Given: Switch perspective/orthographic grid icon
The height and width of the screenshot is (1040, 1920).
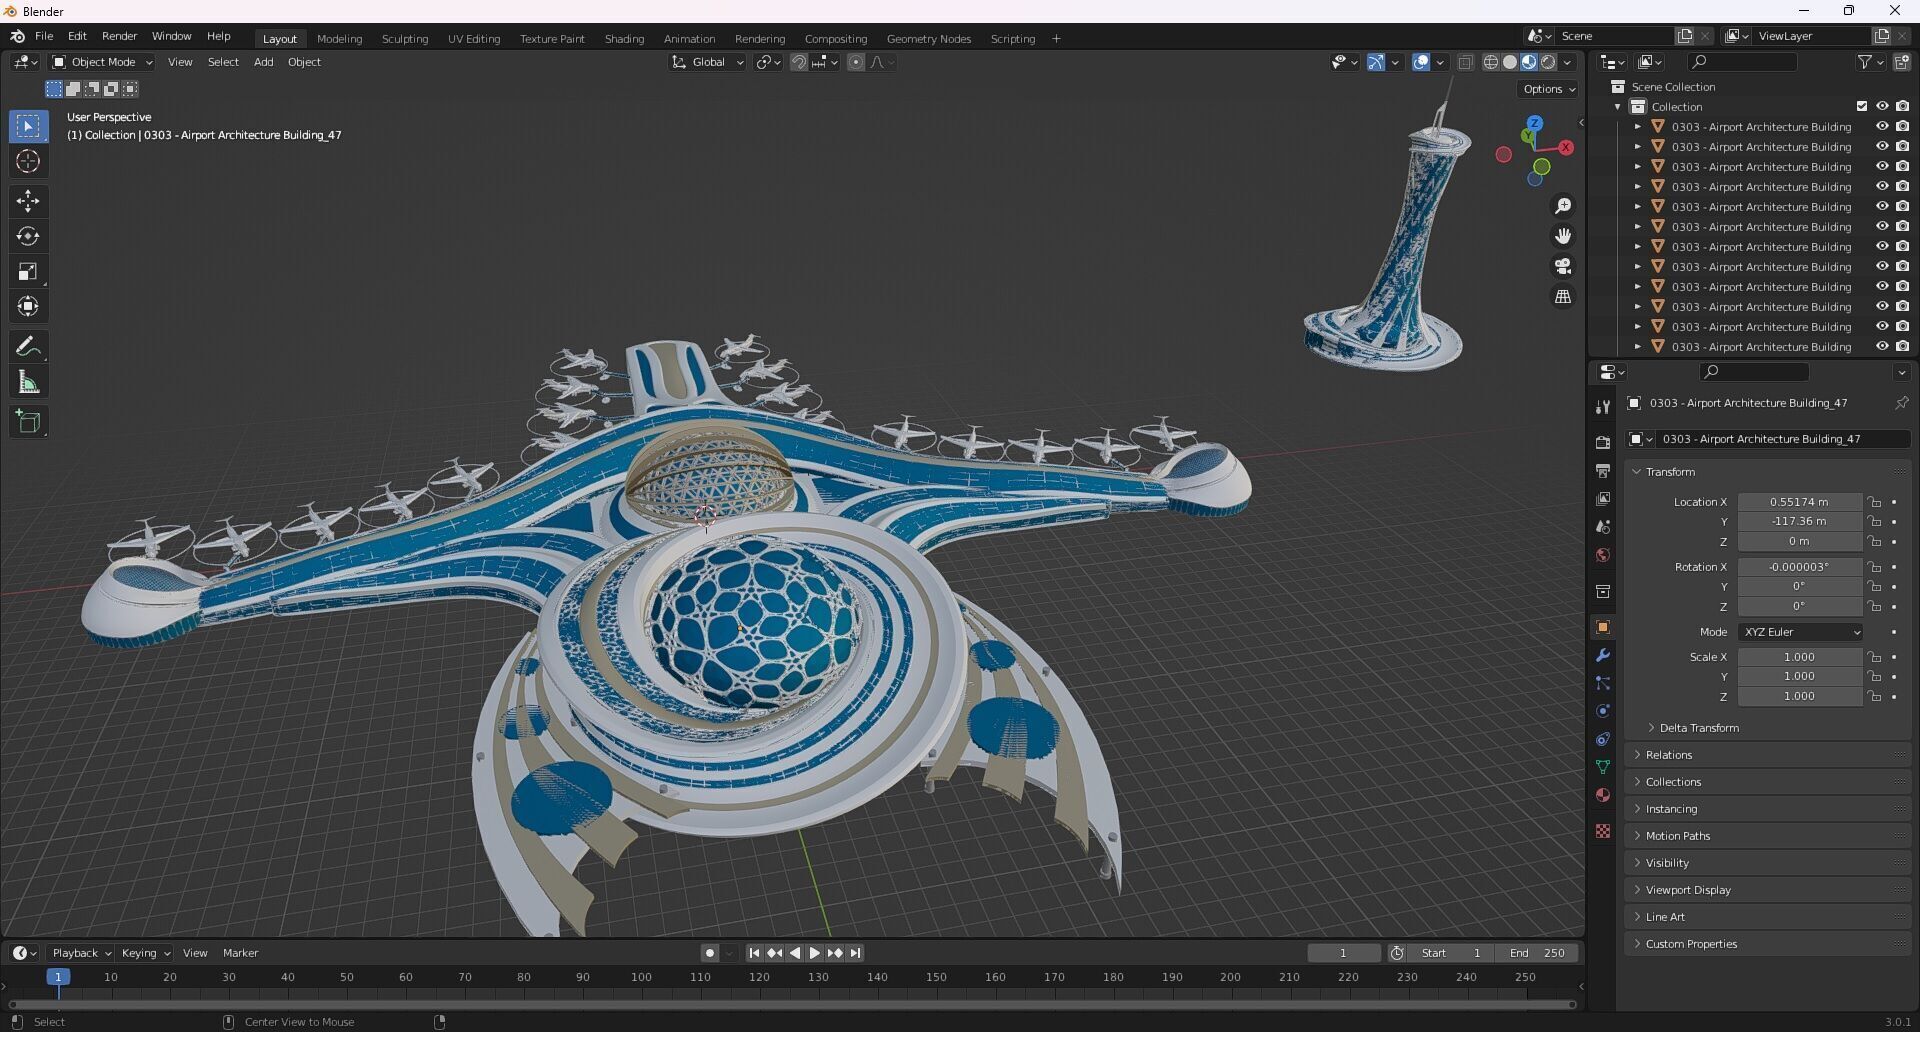Looking at the screenshot, I should pos(1562,296).
